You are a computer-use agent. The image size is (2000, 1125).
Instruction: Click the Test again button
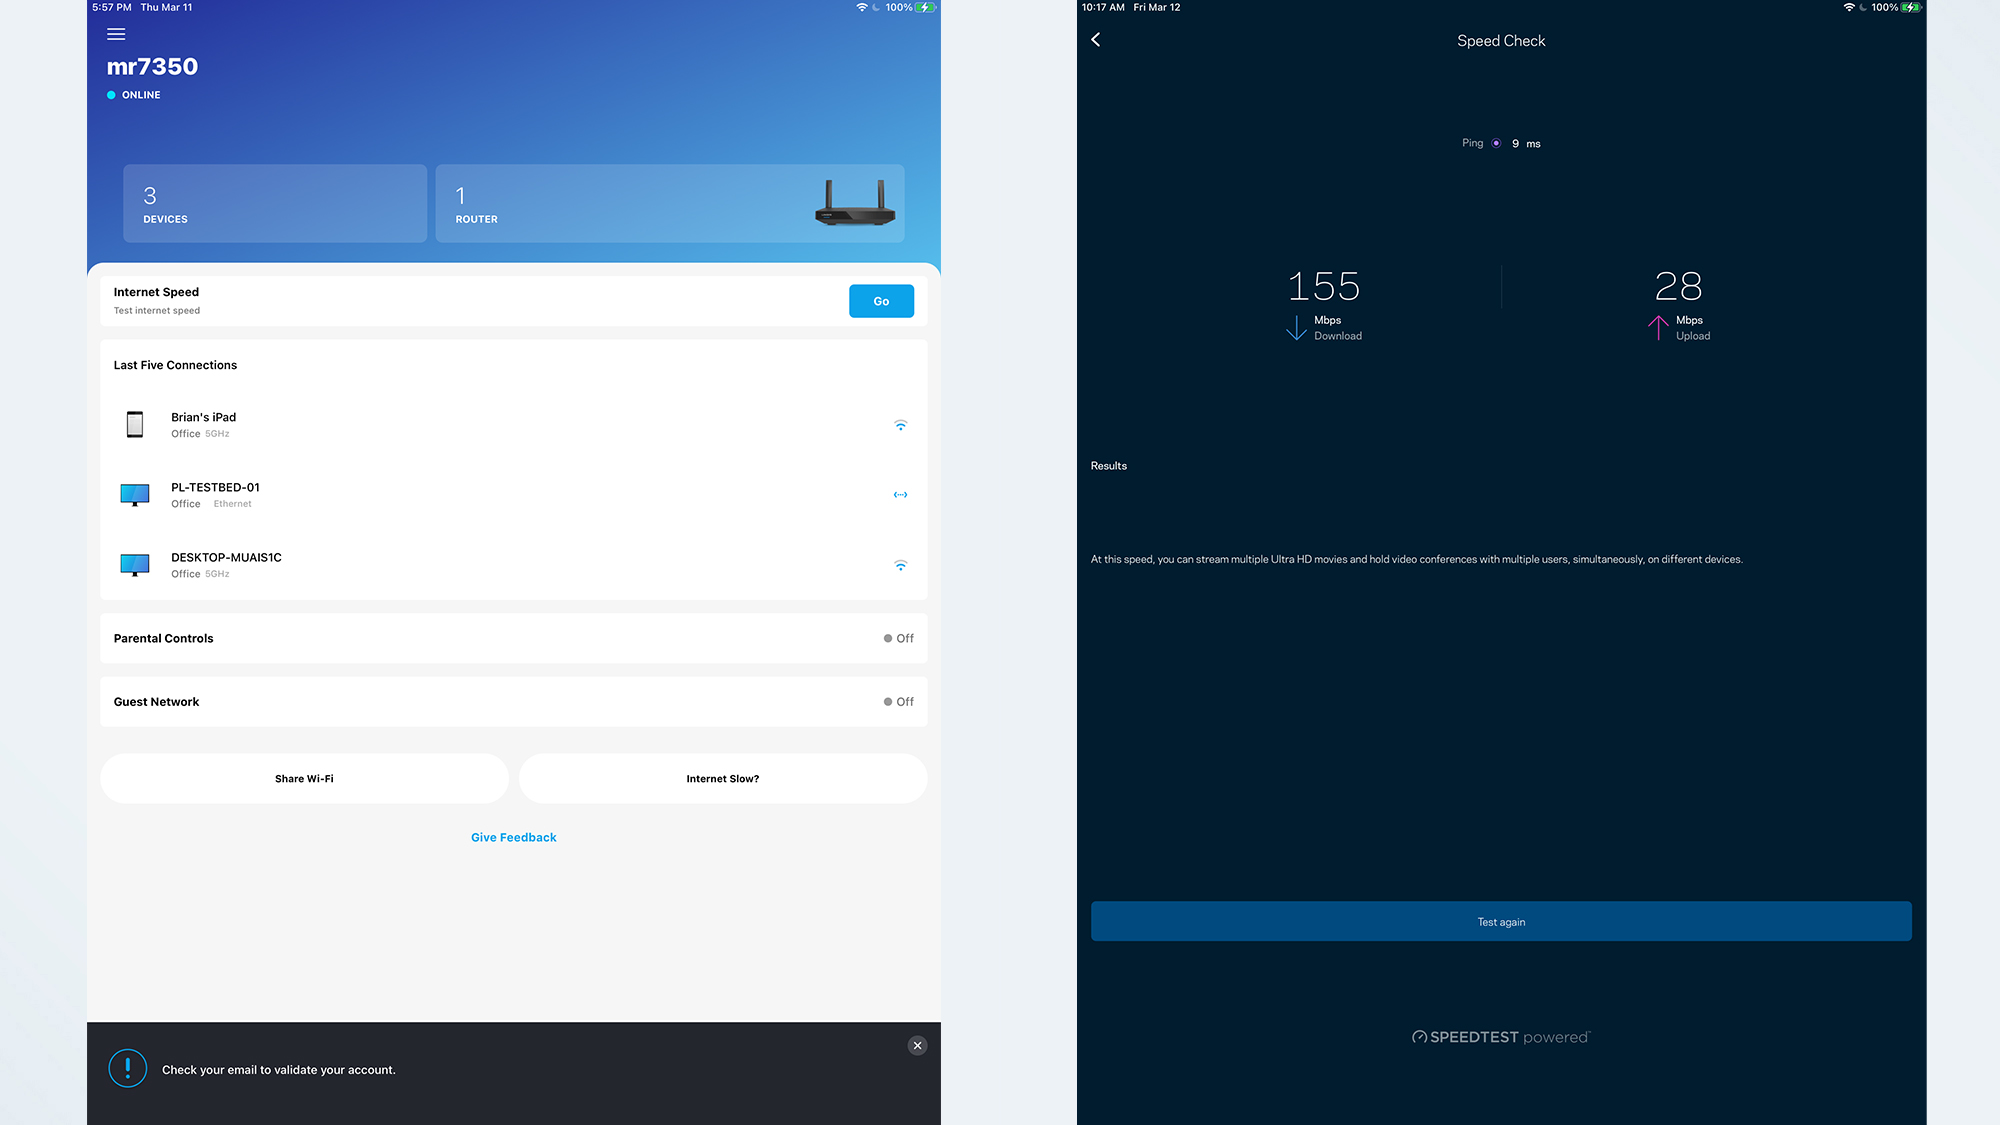click(1501, 920)
